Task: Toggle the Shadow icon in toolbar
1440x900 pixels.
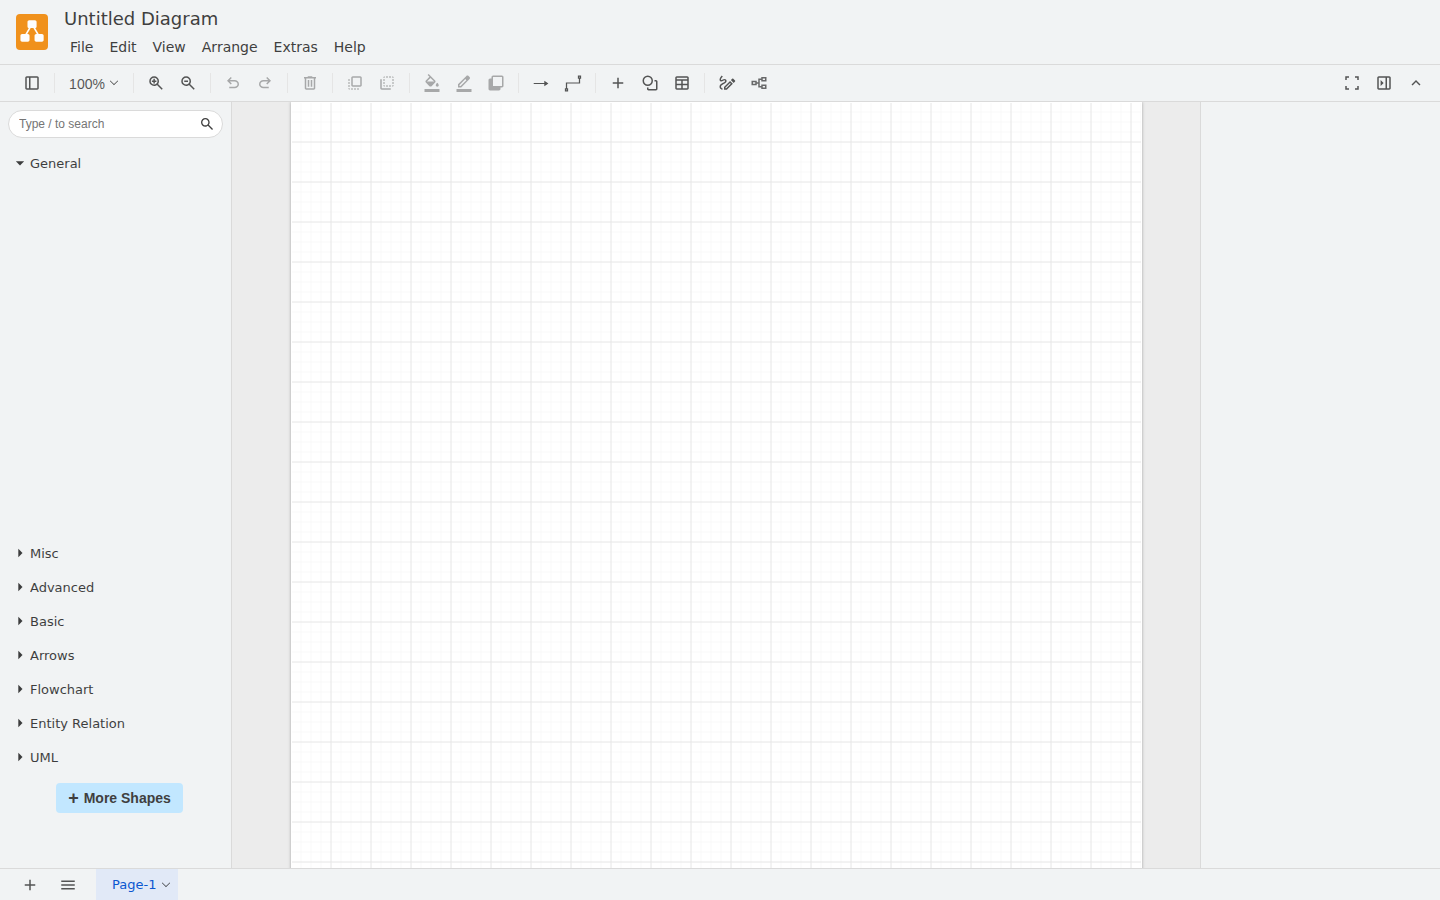Action: (x=496, y=83)
